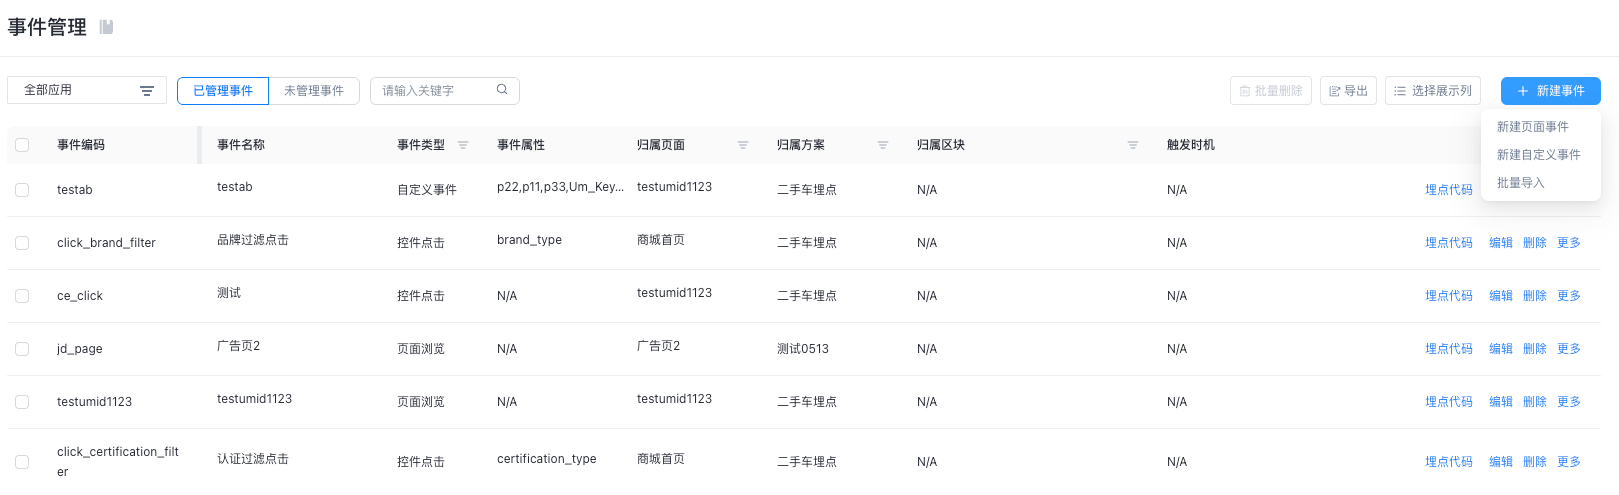The image size is (1619, 495).
Task: Open 更多 for click_brand_filter row
Action: tap(1569, 243)
